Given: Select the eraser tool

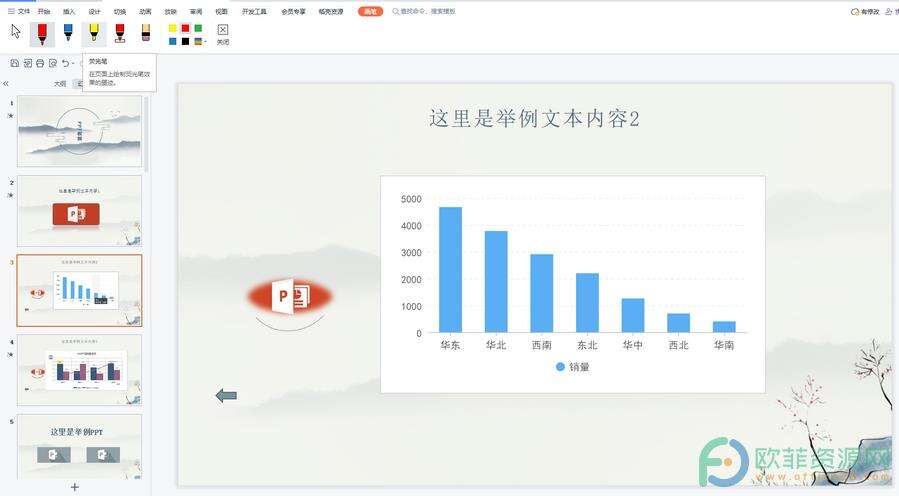Looking at the screenshot, I should pyautogui.click(x=146, y=32).
